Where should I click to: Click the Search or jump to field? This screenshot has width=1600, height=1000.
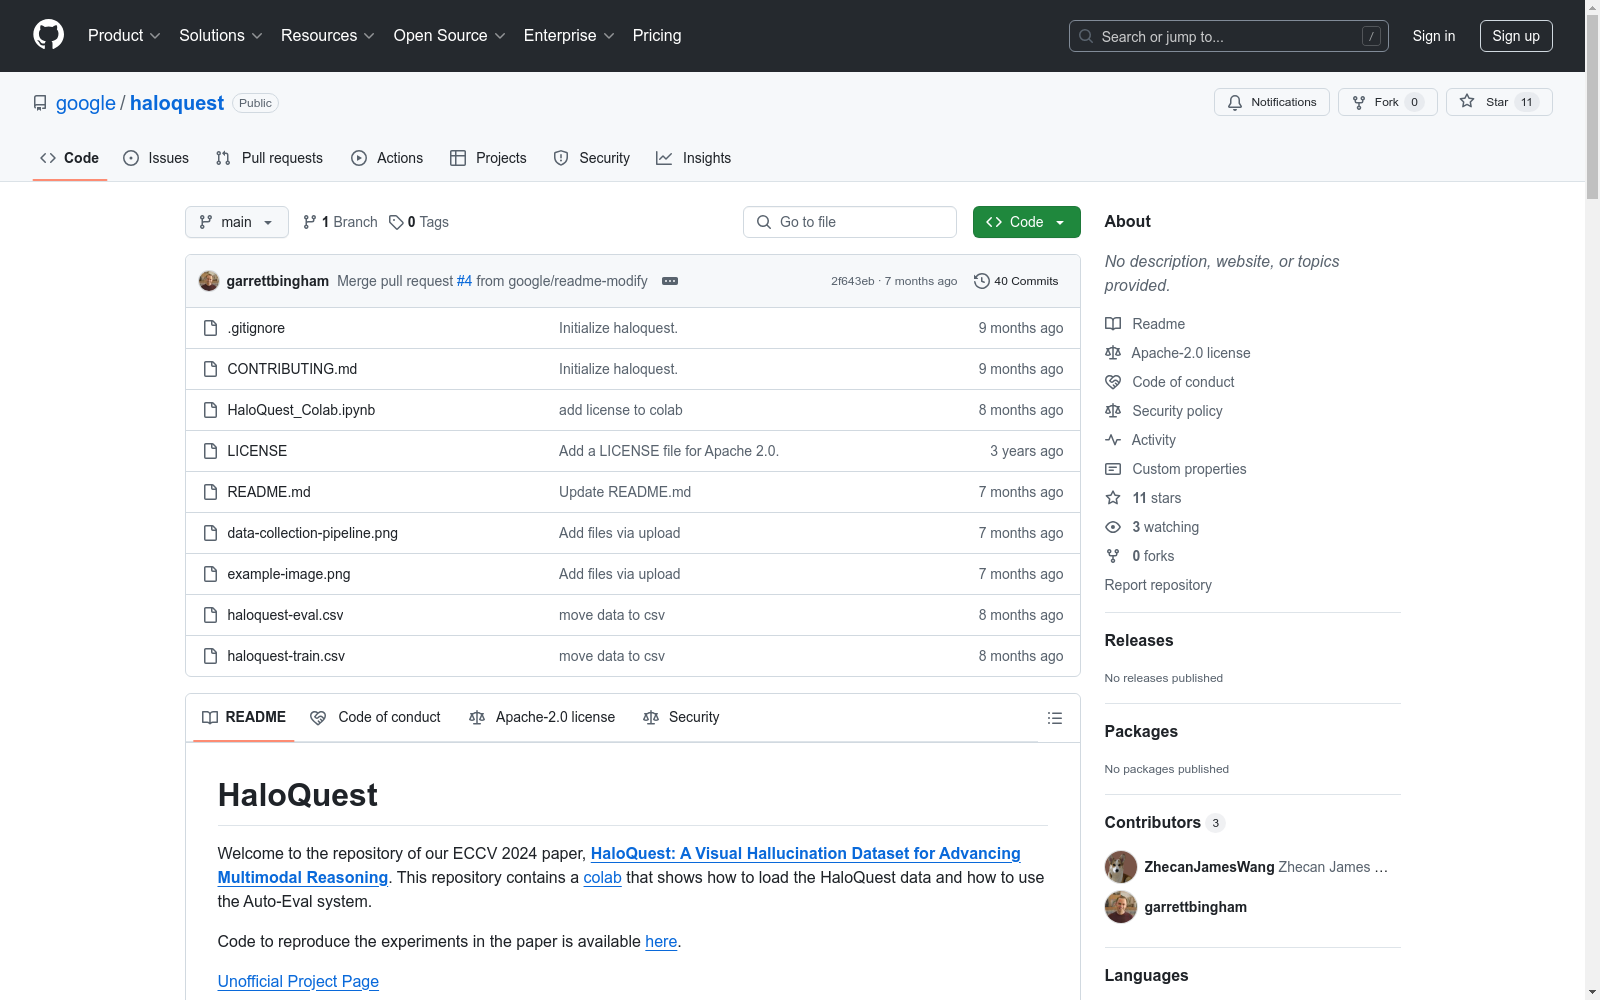[1229, 36]
